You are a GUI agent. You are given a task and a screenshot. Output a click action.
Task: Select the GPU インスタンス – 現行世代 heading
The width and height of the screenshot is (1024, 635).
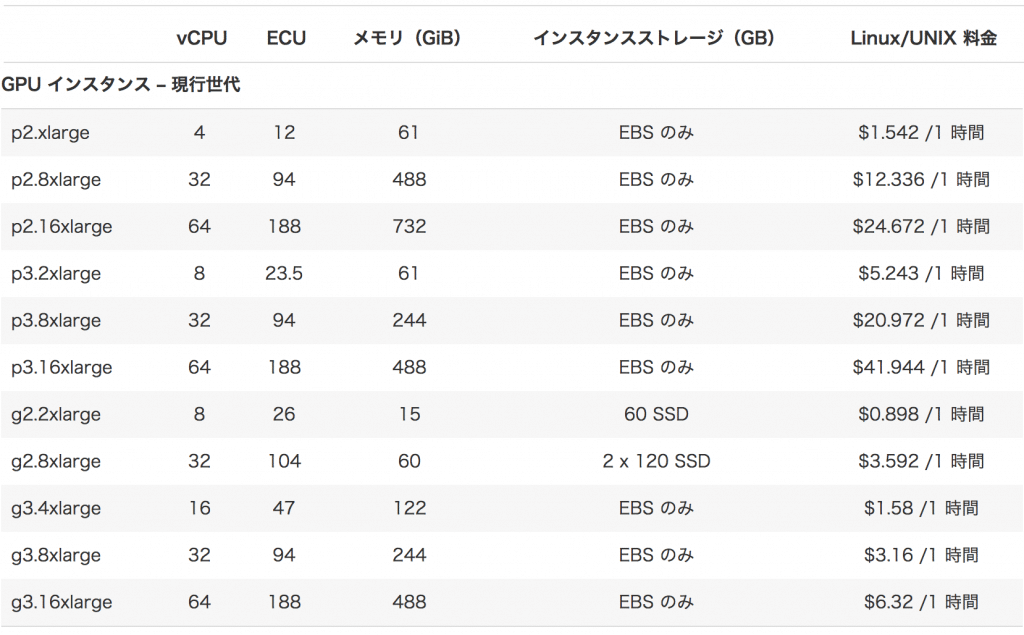coord(121,84)
